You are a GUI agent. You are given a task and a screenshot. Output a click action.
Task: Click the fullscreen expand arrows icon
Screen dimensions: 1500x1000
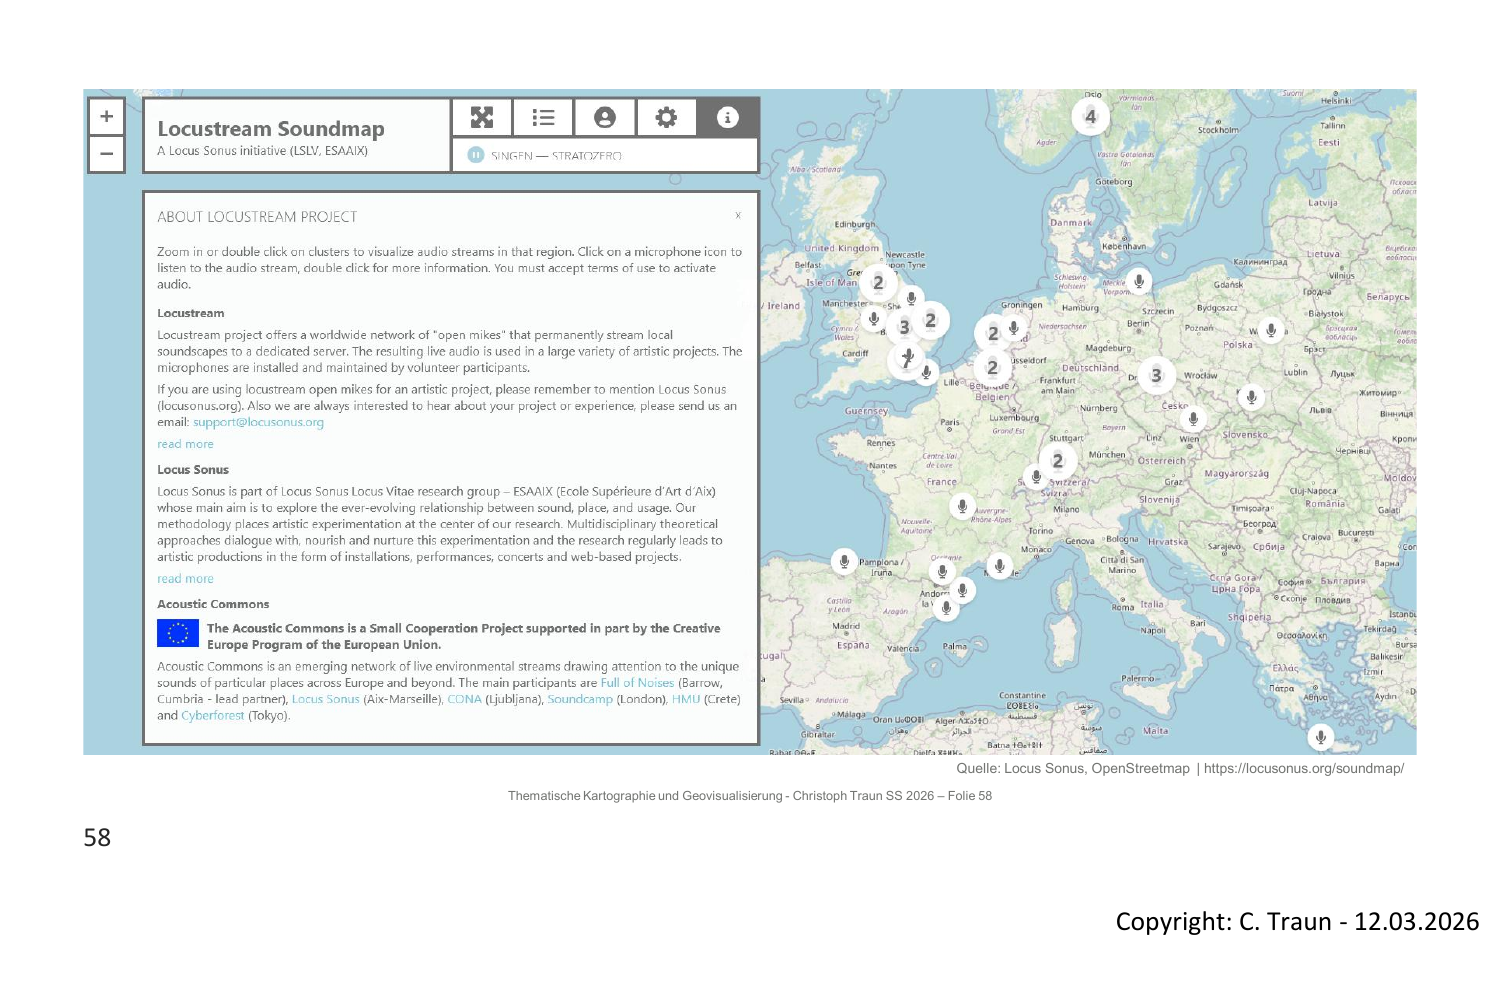(x=482, y=118)
